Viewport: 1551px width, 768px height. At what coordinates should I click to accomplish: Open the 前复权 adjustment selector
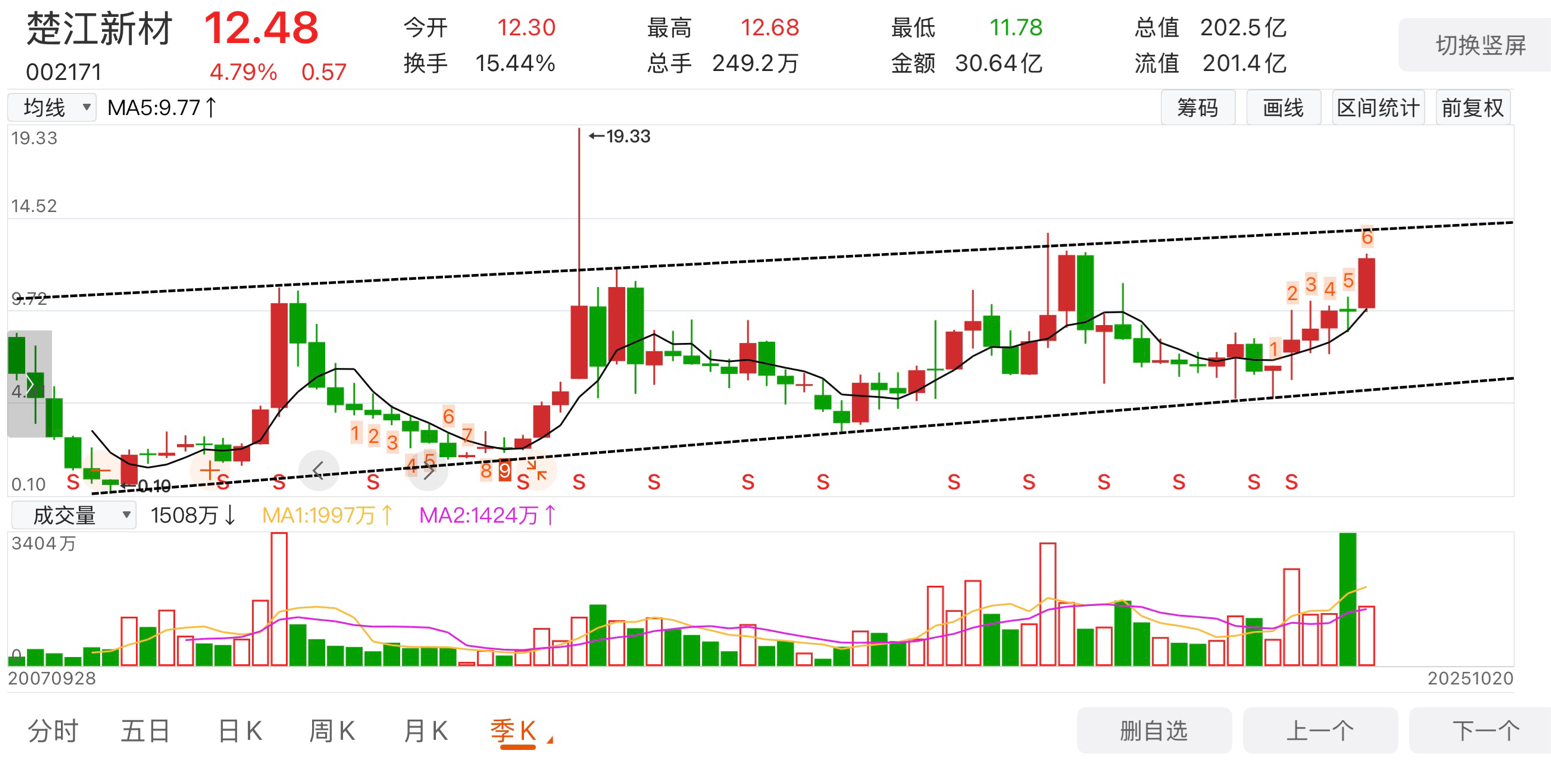pyautogui.click(x=1472, y=108)
